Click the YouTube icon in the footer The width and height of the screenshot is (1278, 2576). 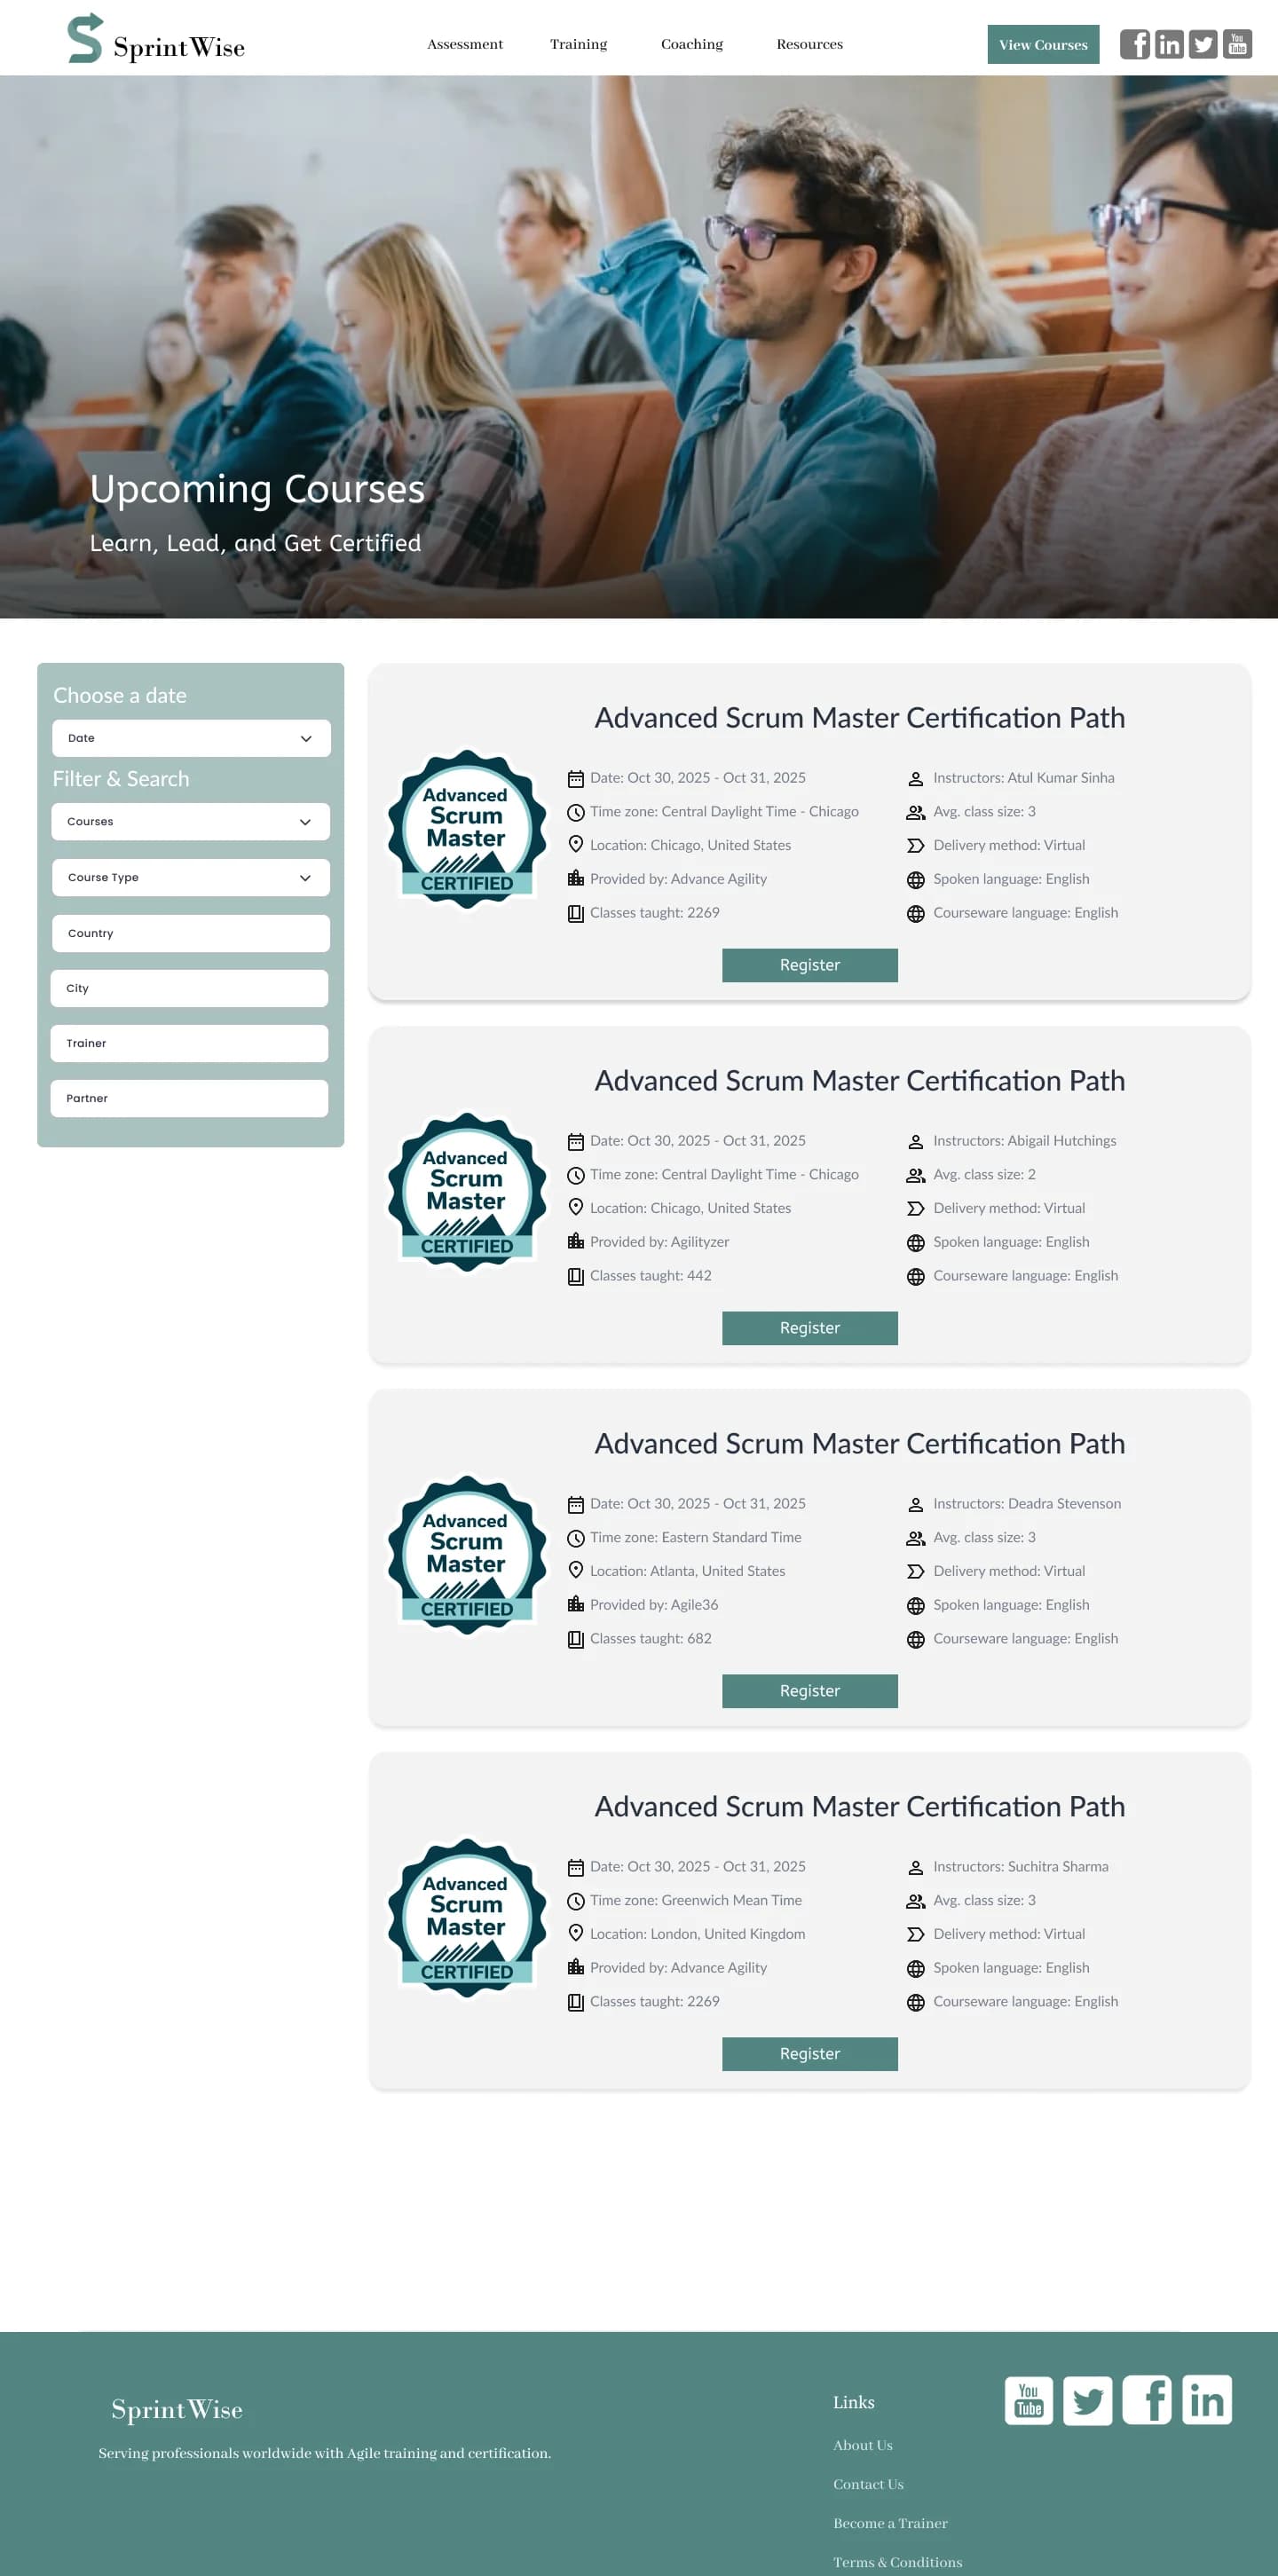click(1028, 2400)
